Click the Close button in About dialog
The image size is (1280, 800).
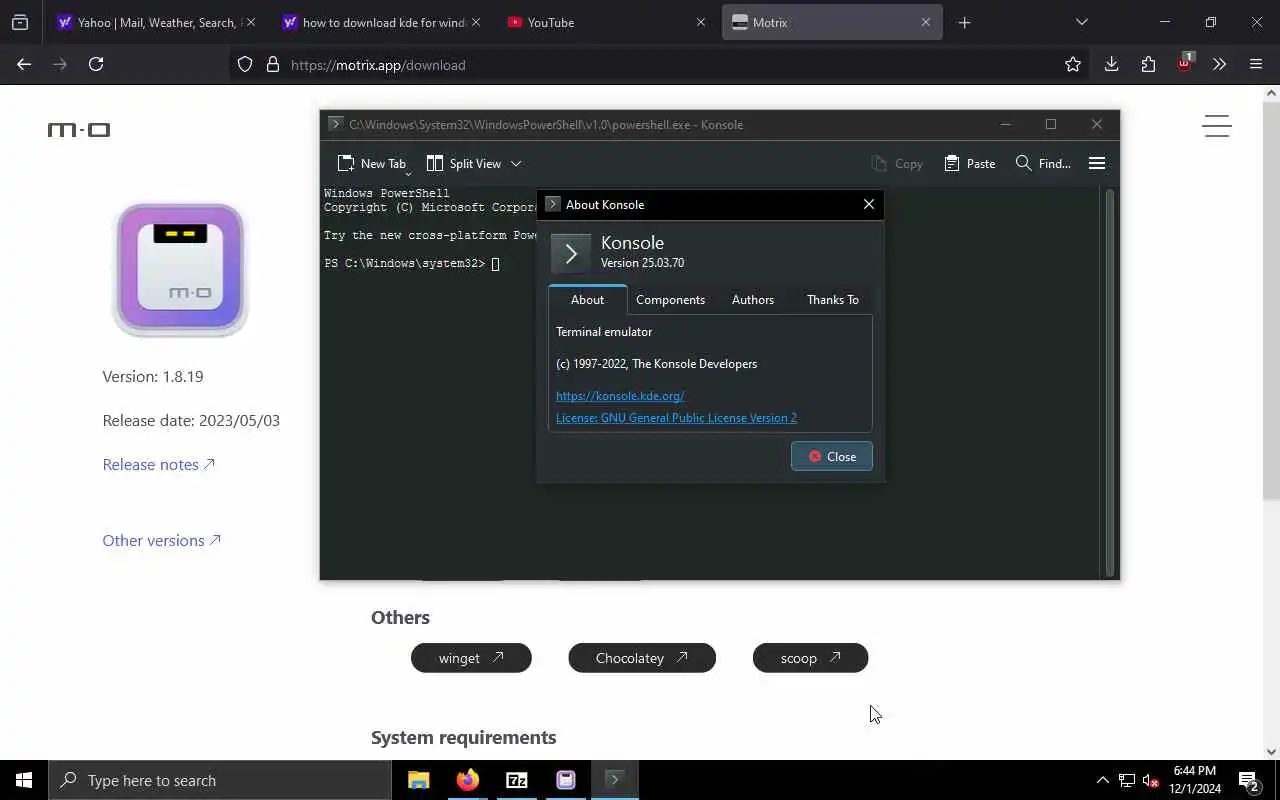(832, 457)
